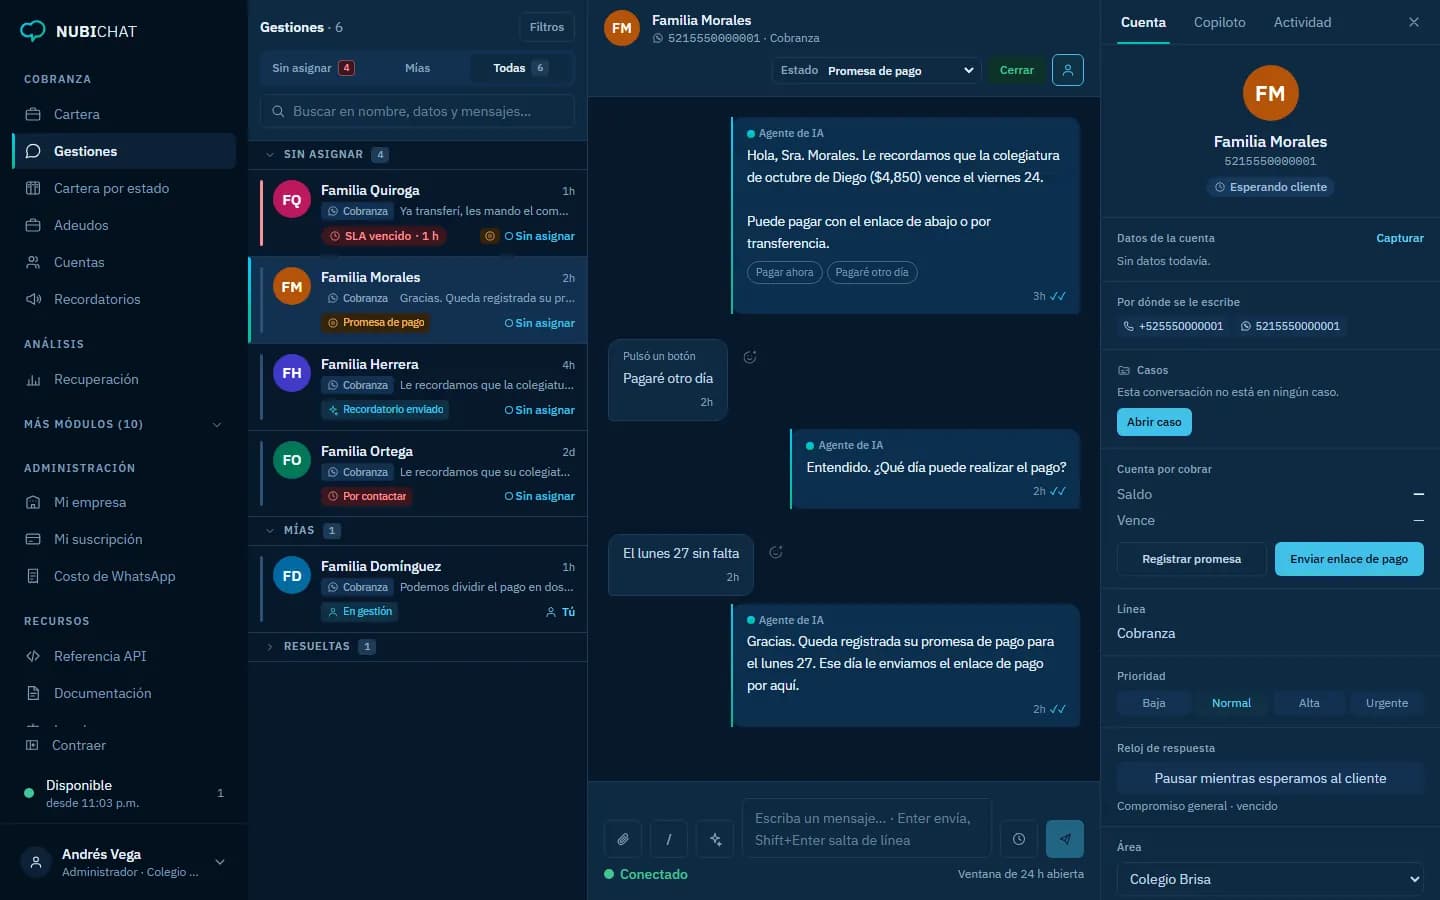Screen dimensions: 1440x900
Task: Open Documentación resource
Action: tap(124, 693)
